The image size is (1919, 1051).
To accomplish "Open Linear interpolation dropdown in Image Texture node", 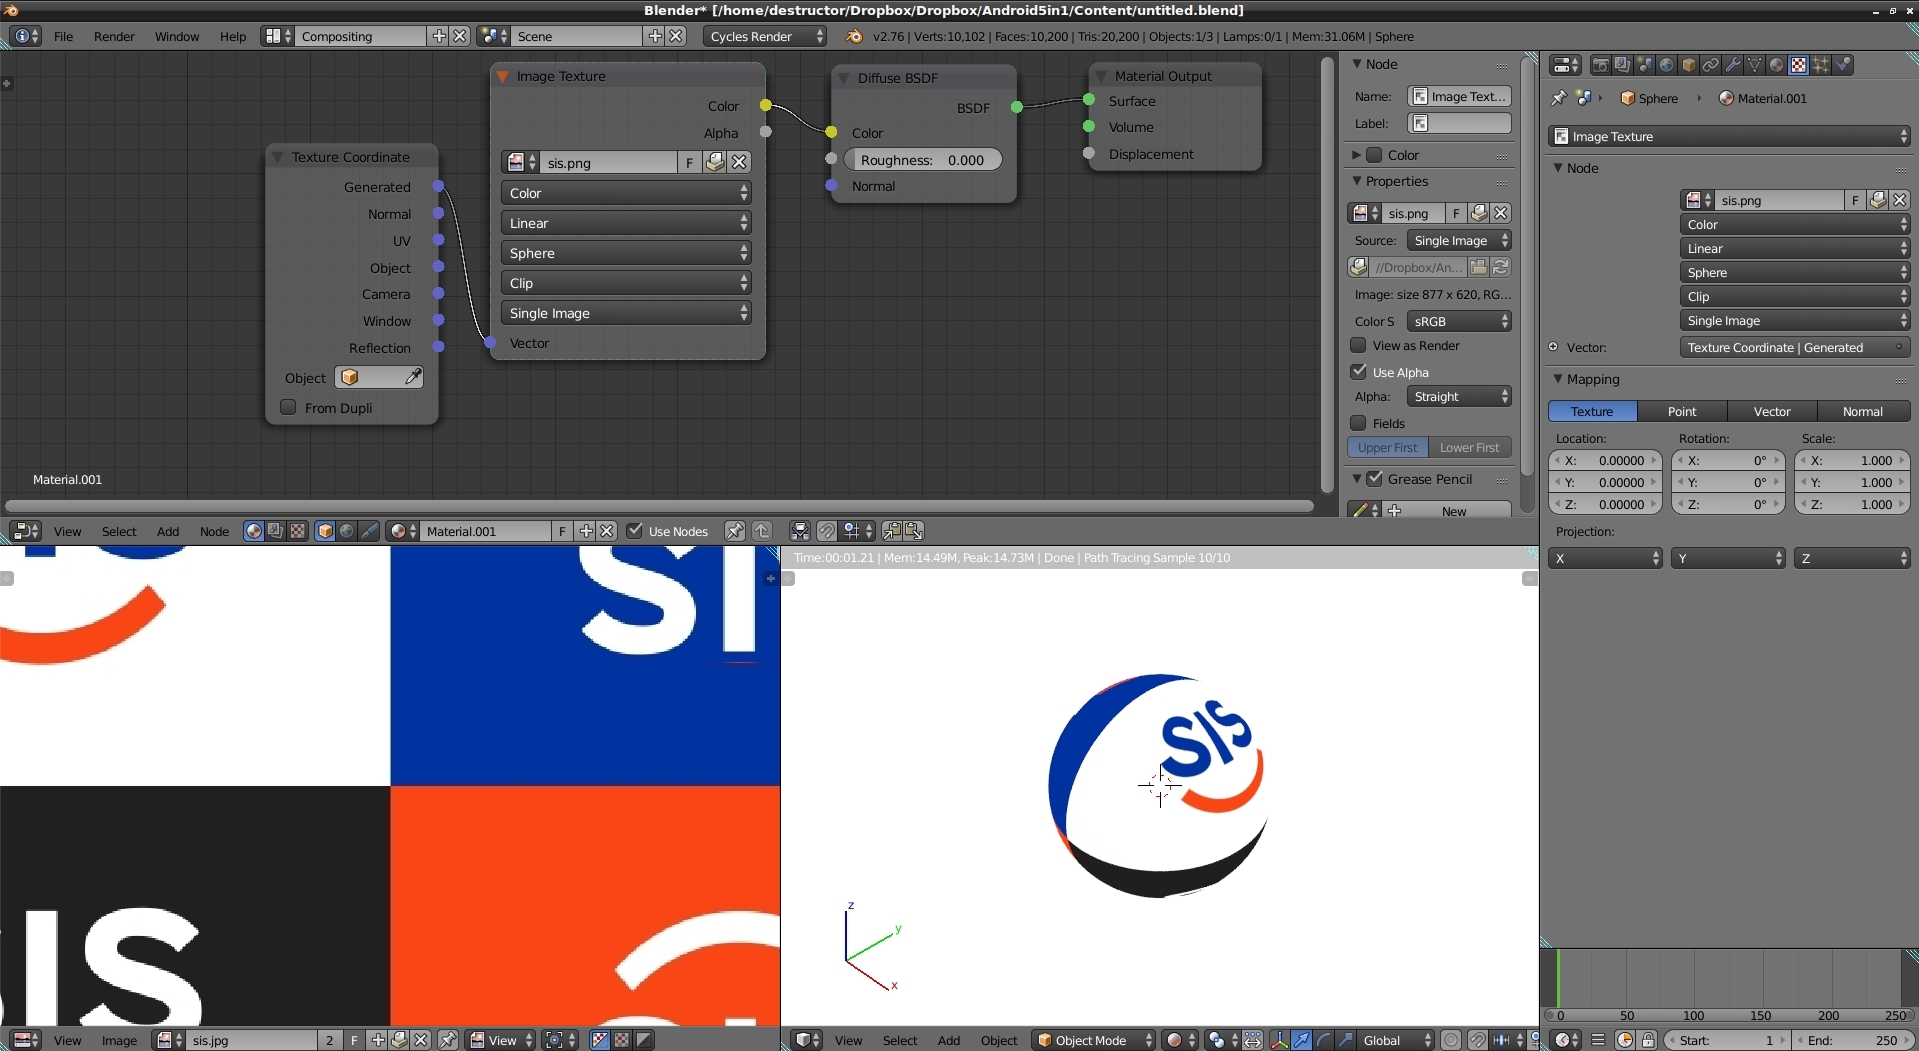I will (626, 223).
